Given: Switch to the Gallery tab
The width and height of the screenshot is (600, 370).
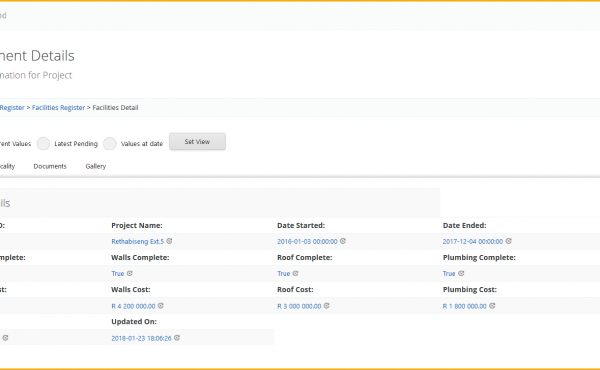Looking at the screenshot, I should point(96,166).
